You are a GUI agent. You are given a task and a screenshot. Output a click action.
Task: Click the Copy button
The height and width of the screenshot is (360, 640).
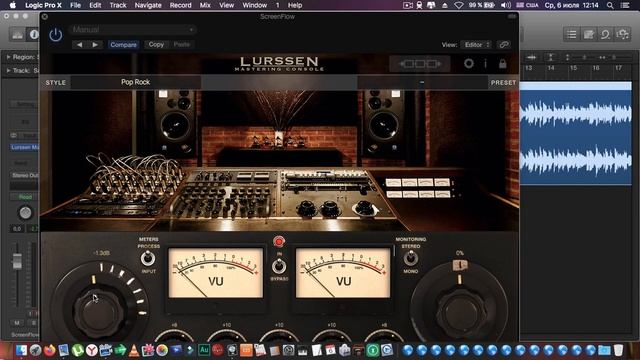(156, 44)
